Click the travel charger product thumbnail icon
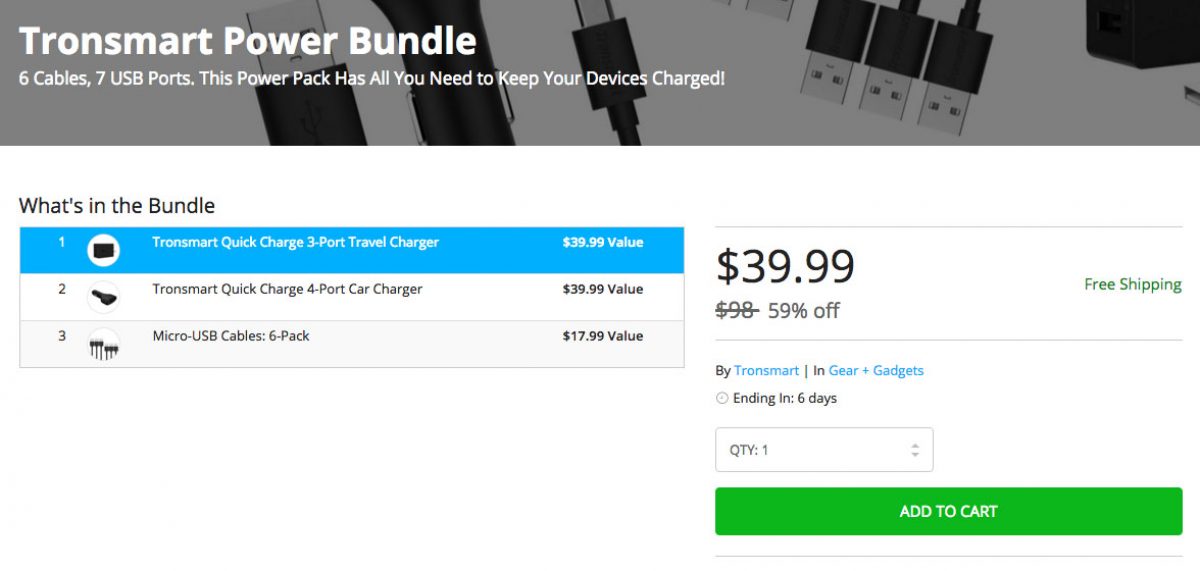Screen dimensions: 1200x571 (103, 250)
